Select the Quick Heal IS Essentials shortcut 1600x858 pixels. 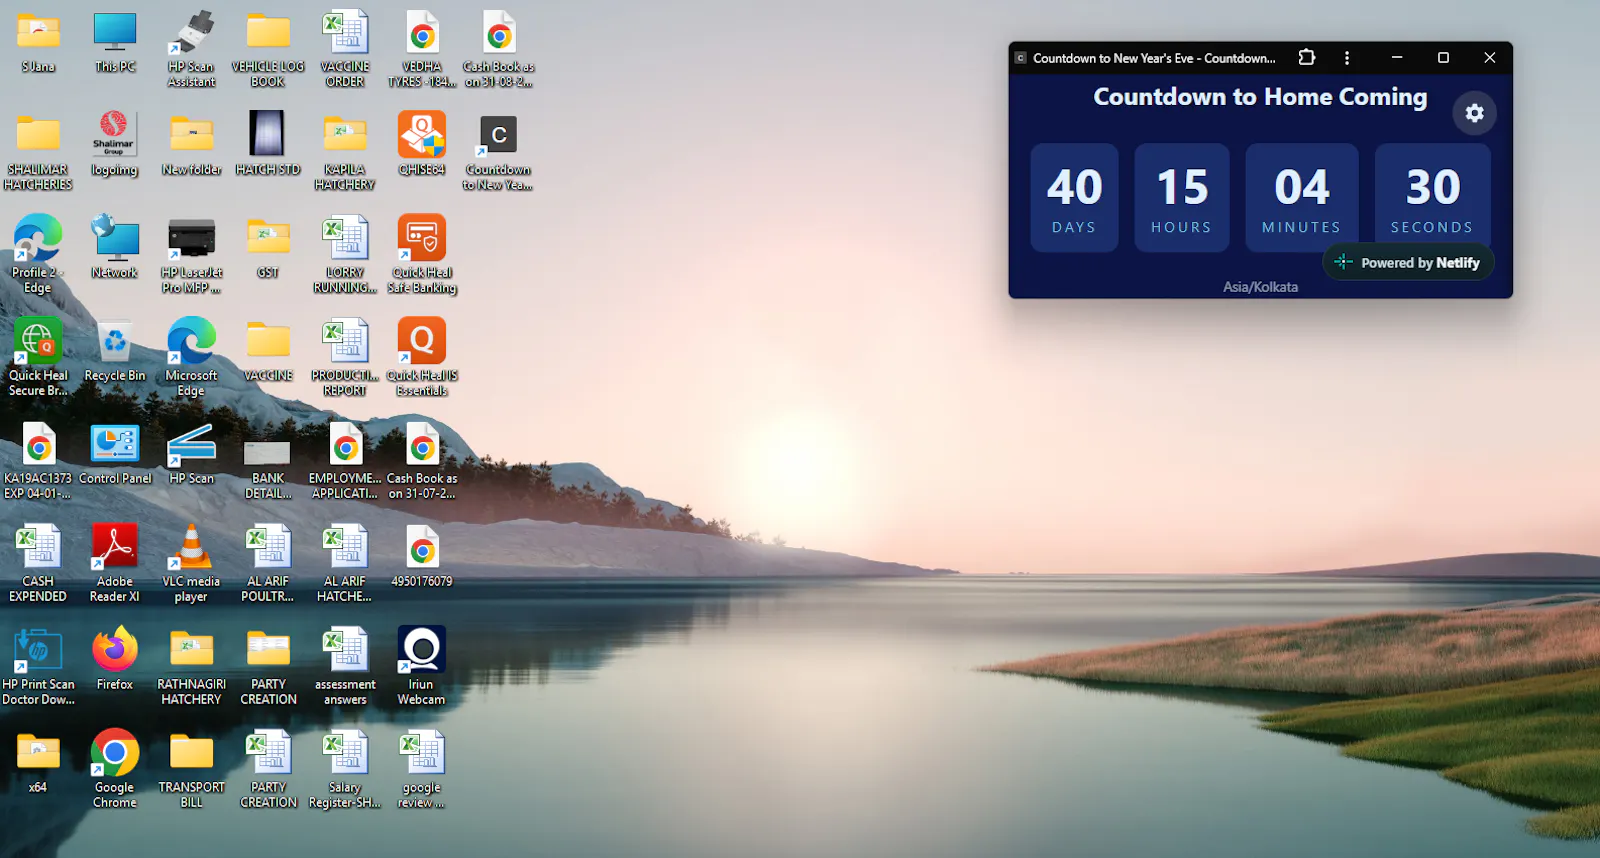tap(422, 359)
